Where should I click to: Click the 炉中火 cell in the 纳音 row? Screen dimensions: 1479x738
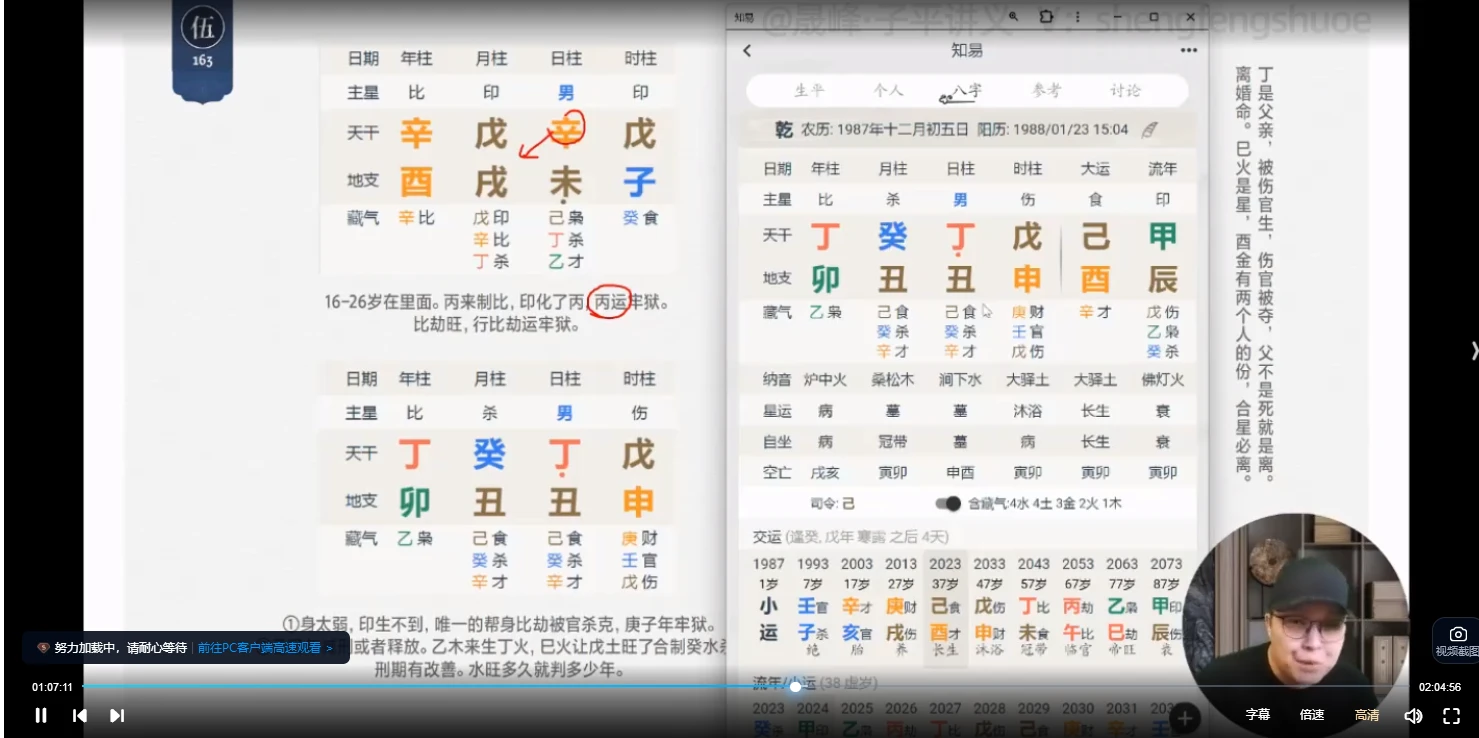[825, 380]
